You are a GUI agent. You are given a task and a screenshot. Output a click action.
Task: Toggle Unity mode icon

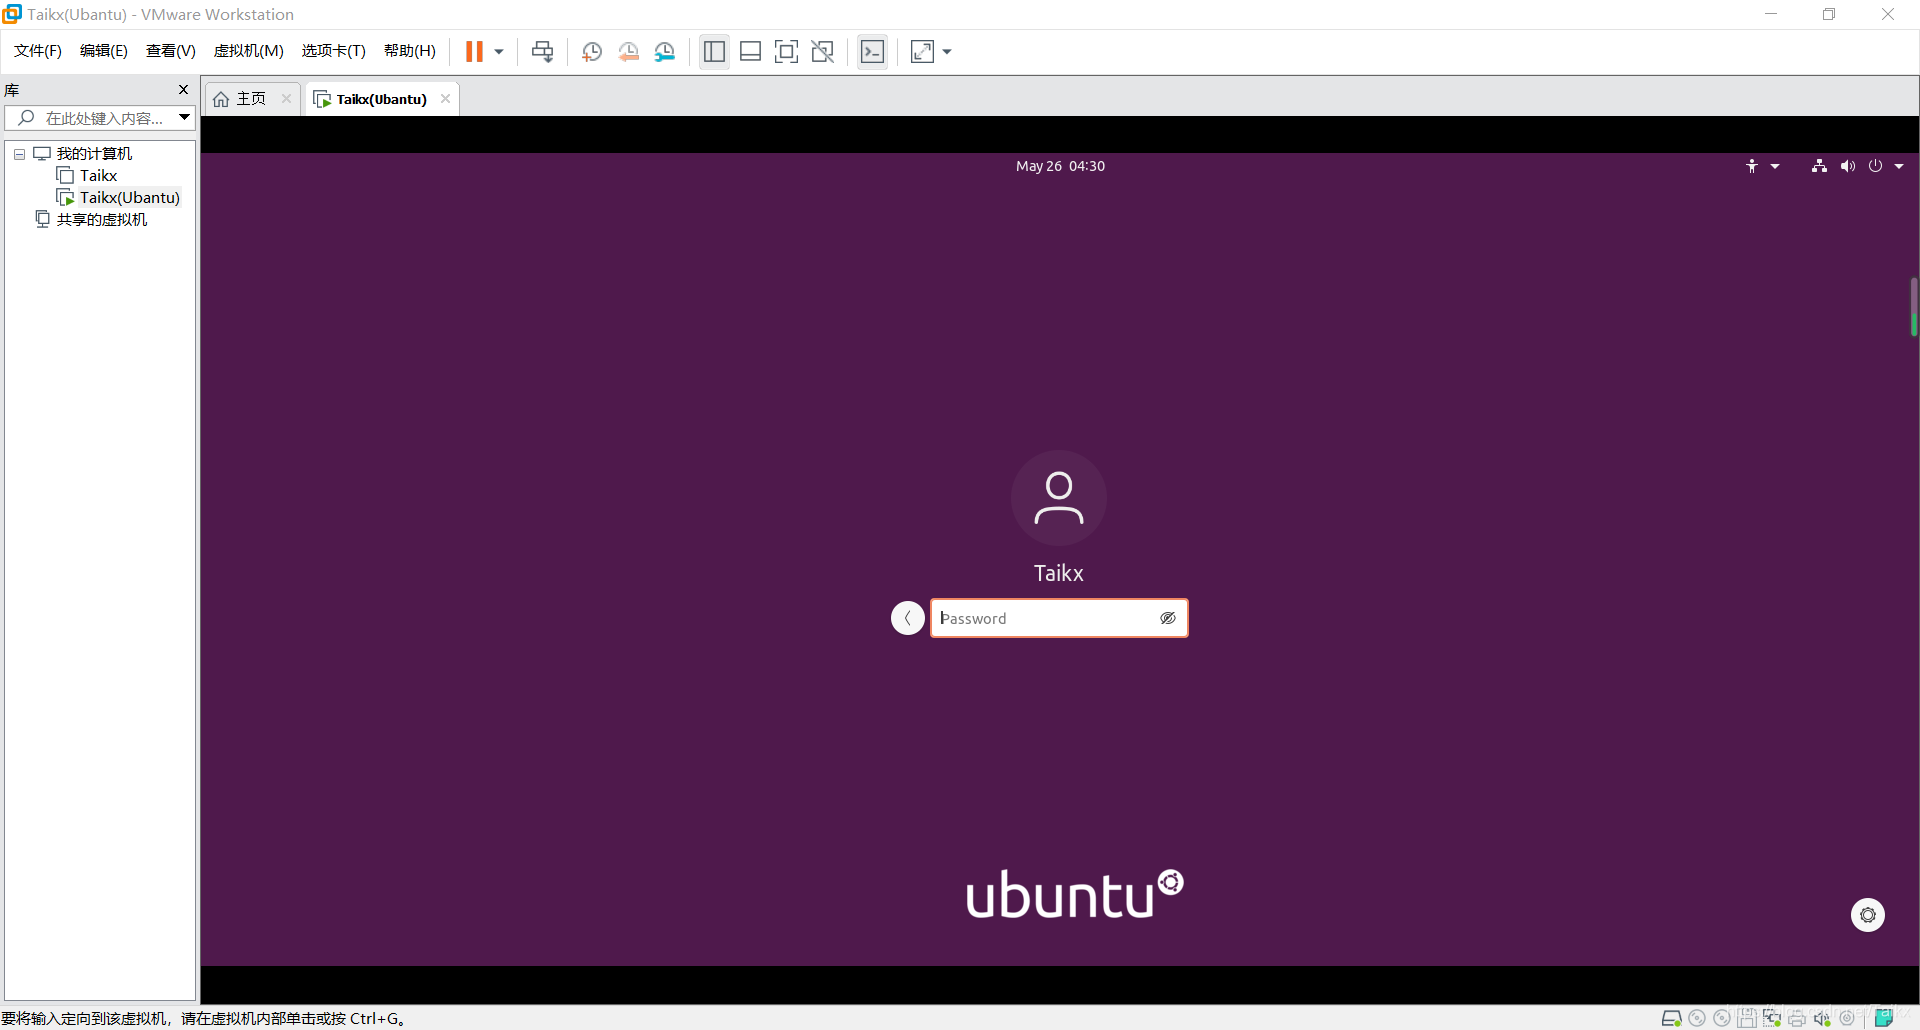tap(823, 52)
